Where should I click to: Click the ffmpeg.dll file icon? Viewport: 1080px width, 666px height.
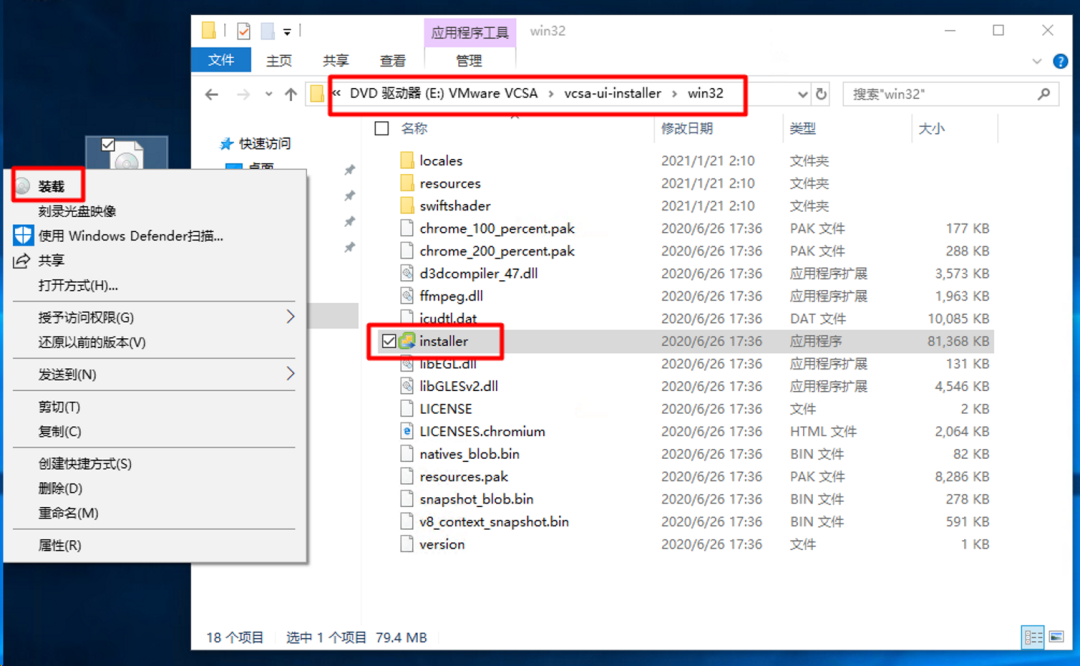point(407,296)
